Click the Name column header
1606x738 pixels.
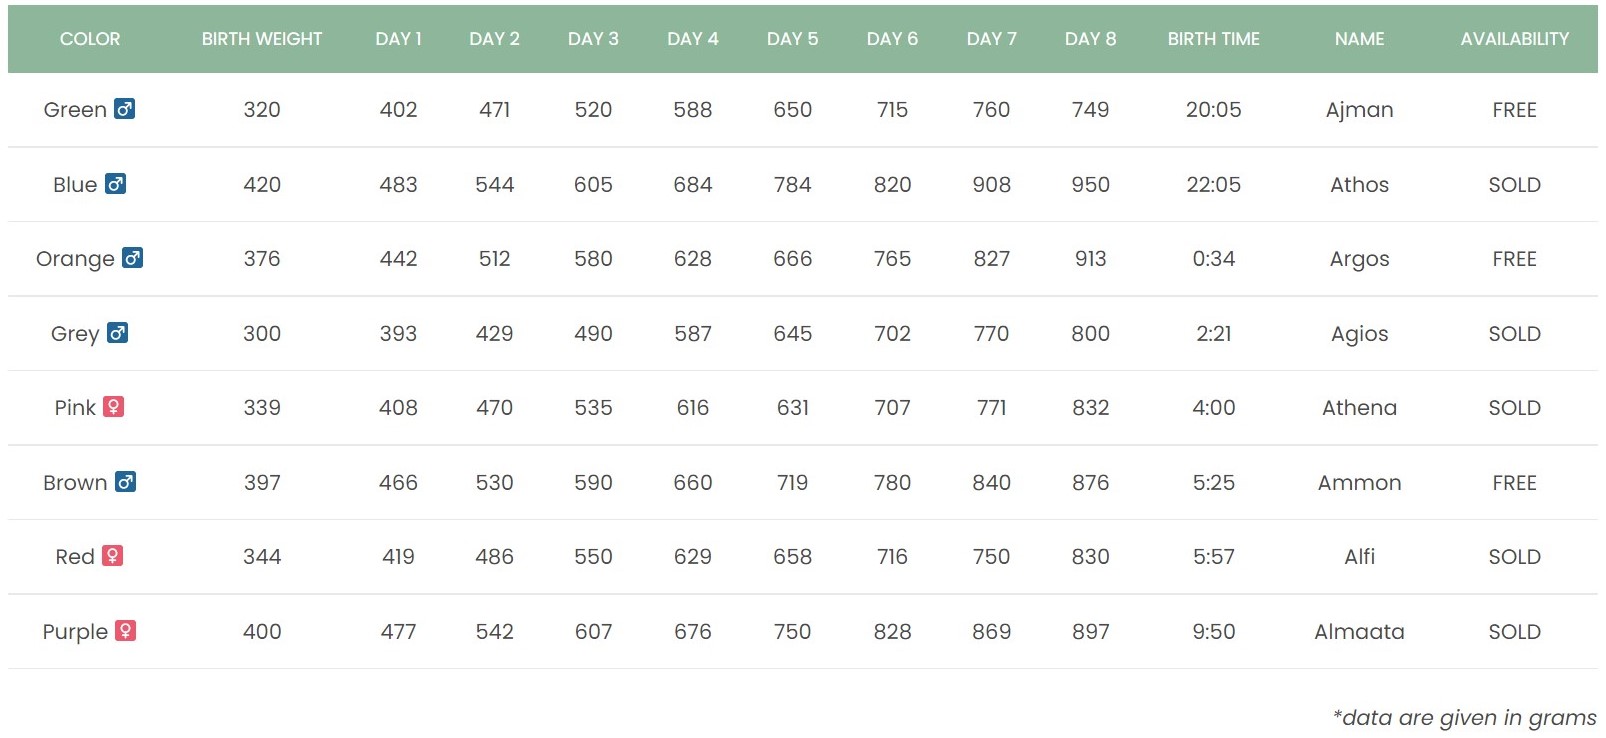click(x=1359, y=39)
